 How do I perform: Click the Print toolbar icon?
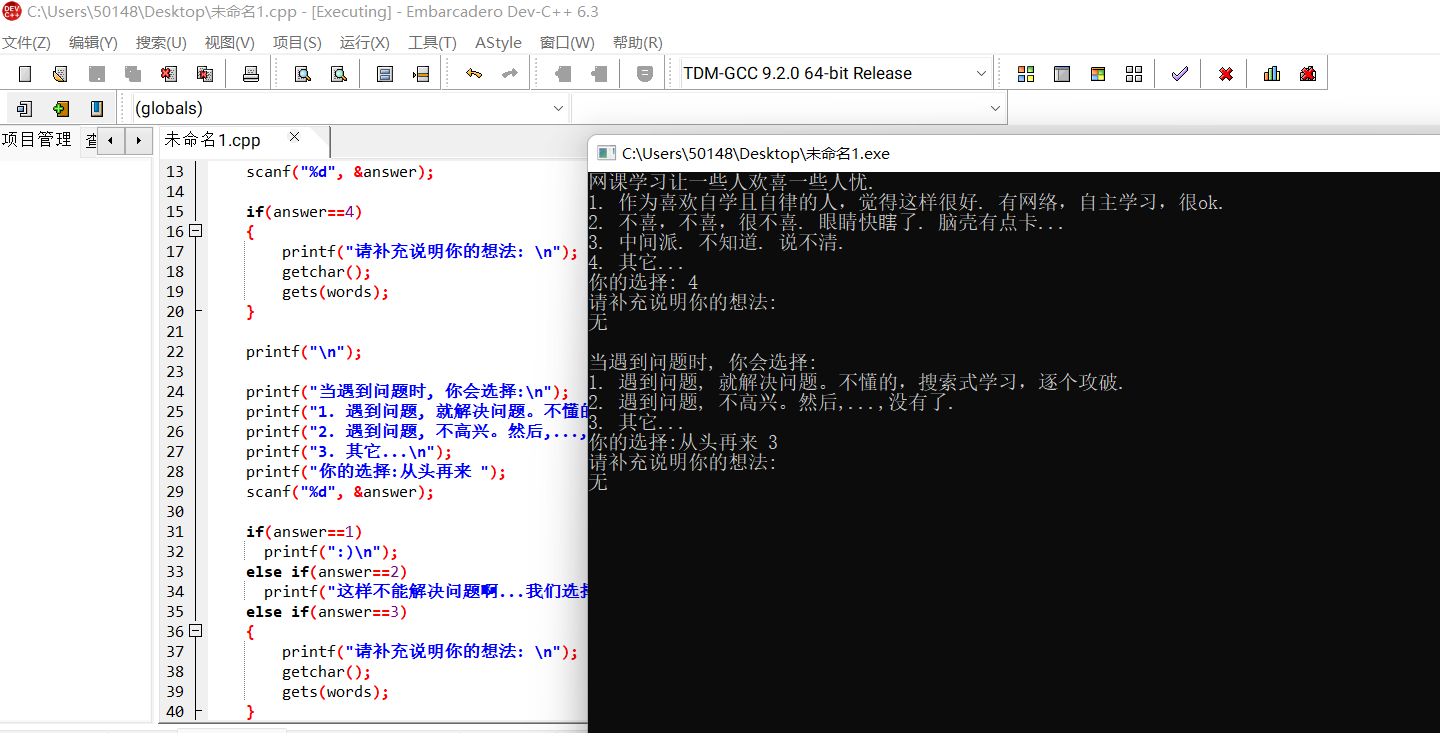coord(251,74)
